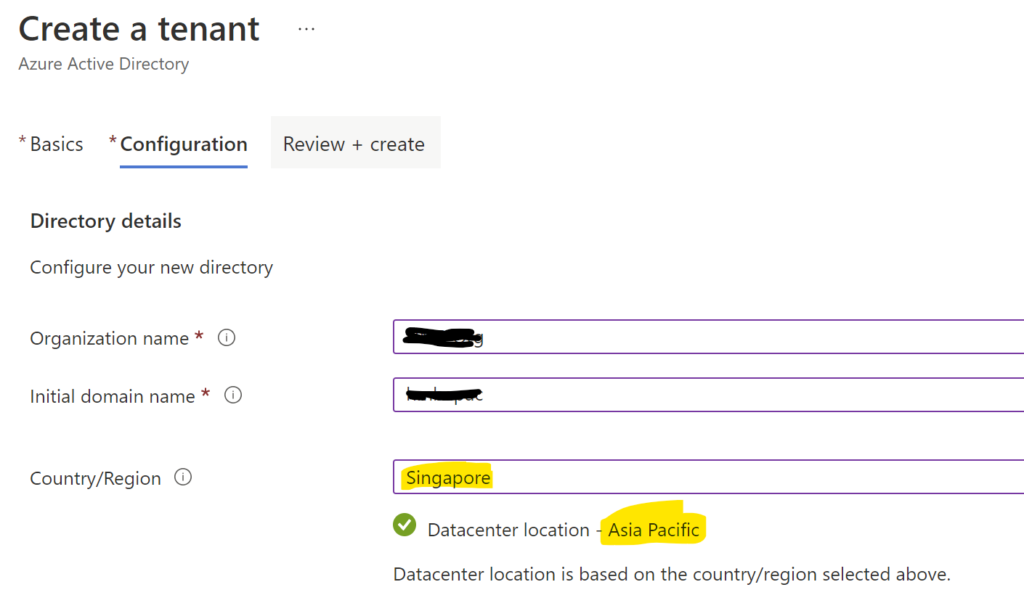Click the Create a tenant page title
The height and width of the screenshot is (611, 1024).
139,29
